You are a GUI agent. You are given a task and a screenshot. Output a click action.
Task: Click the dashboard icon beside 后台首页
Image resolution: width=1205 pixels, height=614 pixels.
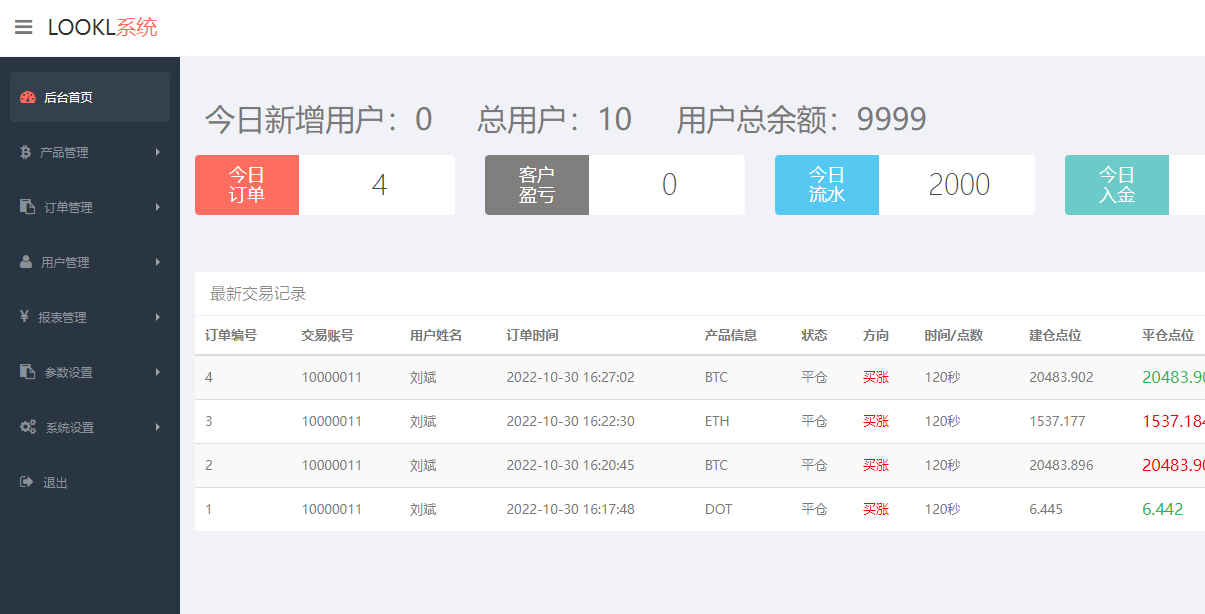tap(28, 98)
